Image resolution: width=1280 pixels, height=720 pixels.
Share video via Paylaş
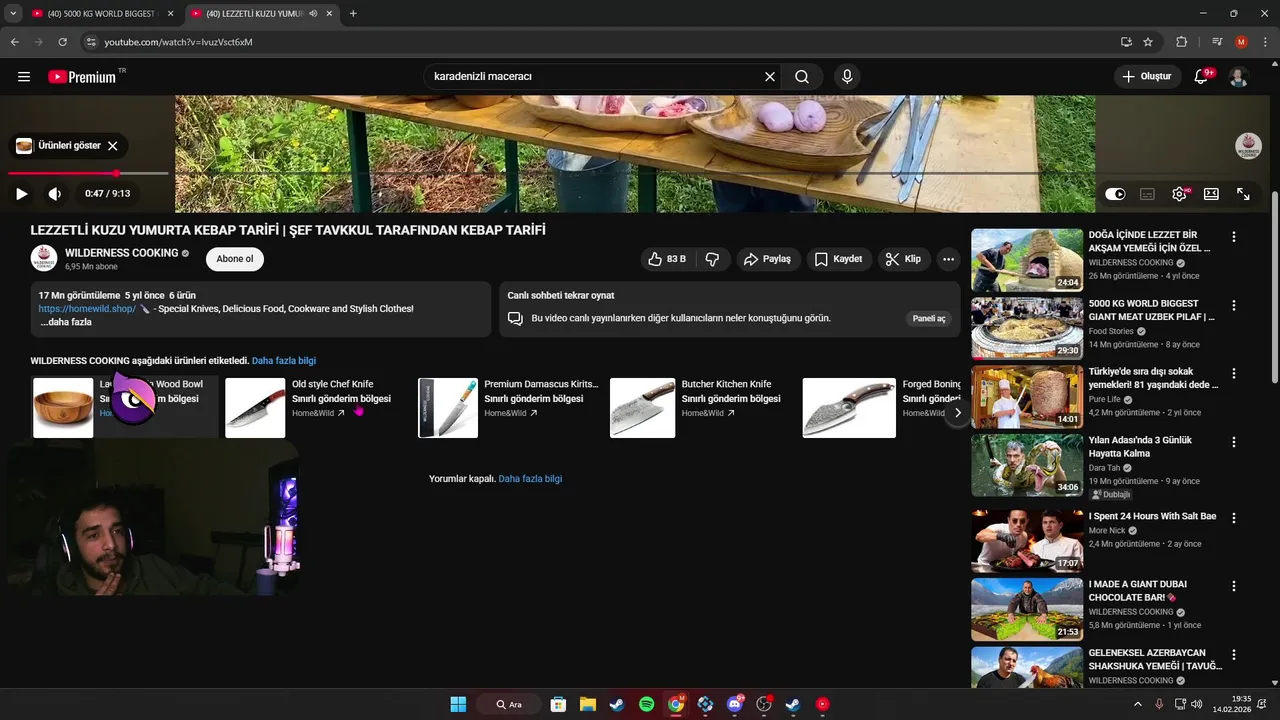[767, 259]
